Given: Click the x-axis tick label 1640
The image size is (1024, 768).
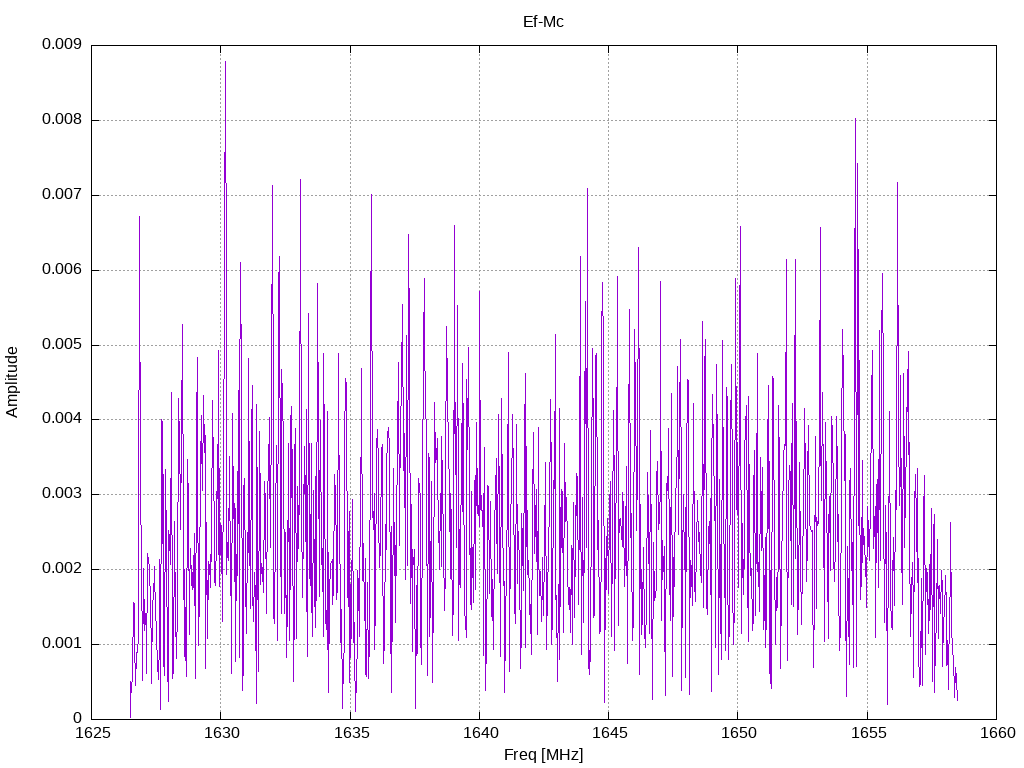Looking at the screenshot, I should 480,733.
